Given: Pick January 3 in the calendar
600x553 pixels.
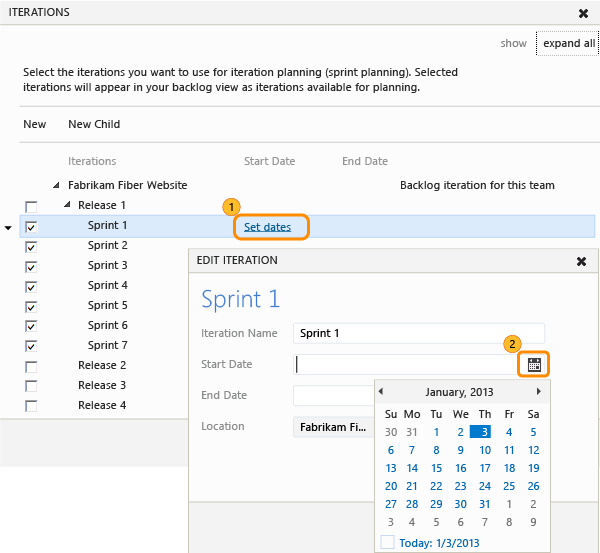Looking at the screenshot, I should pyautogui.click(x=481, y=432).
